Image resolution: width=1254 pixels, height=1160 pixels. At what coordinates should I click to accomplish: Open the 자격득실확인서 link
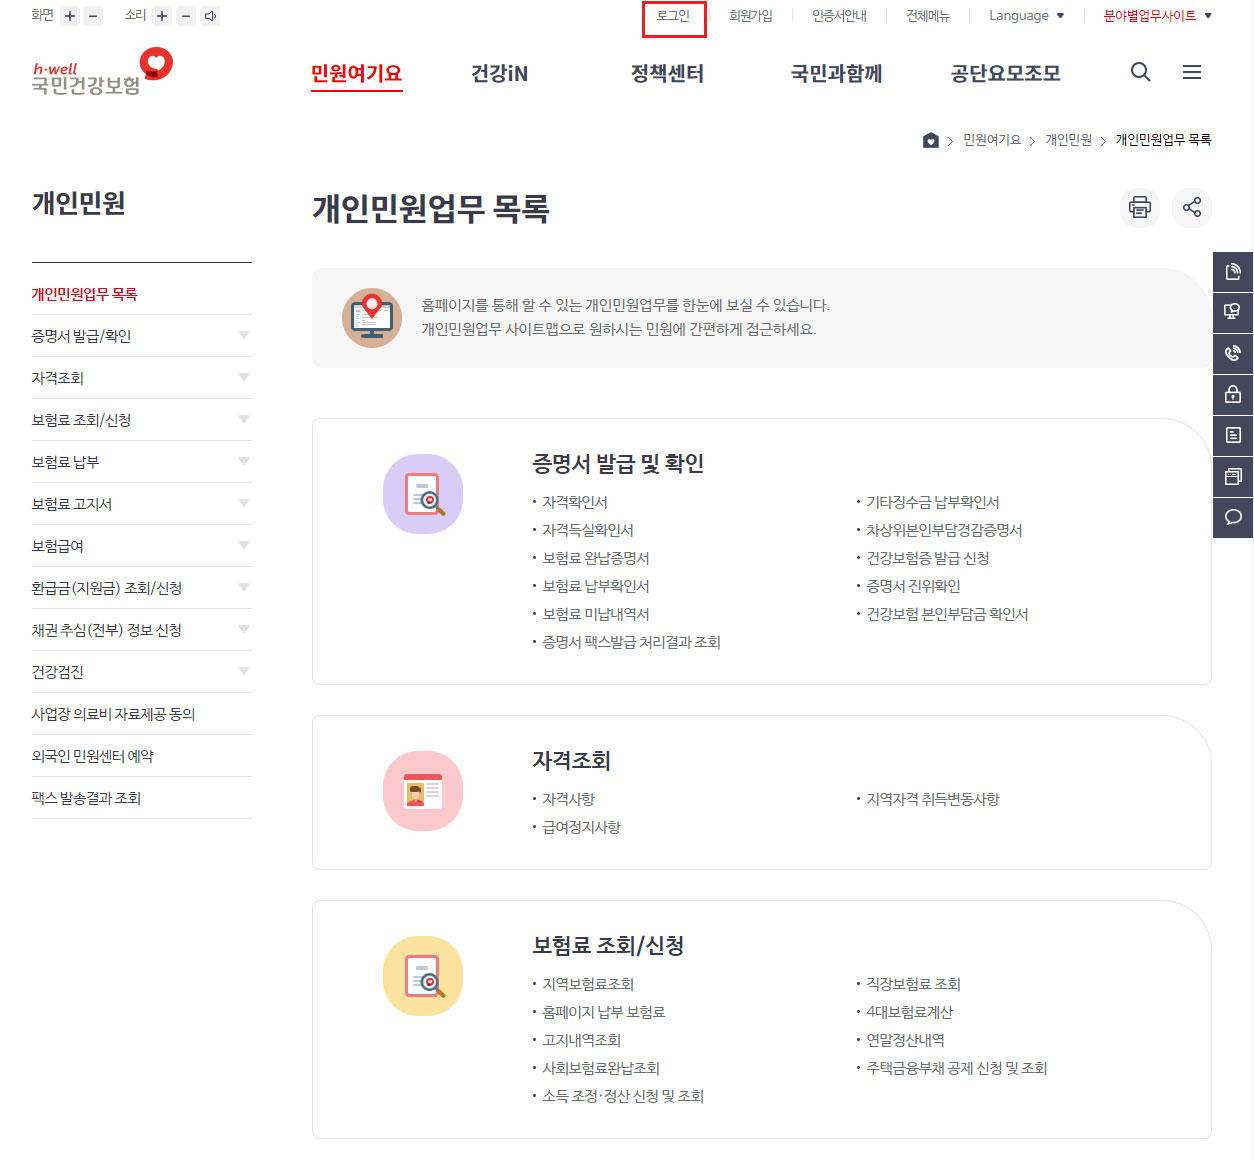click(x=588, y=530)
